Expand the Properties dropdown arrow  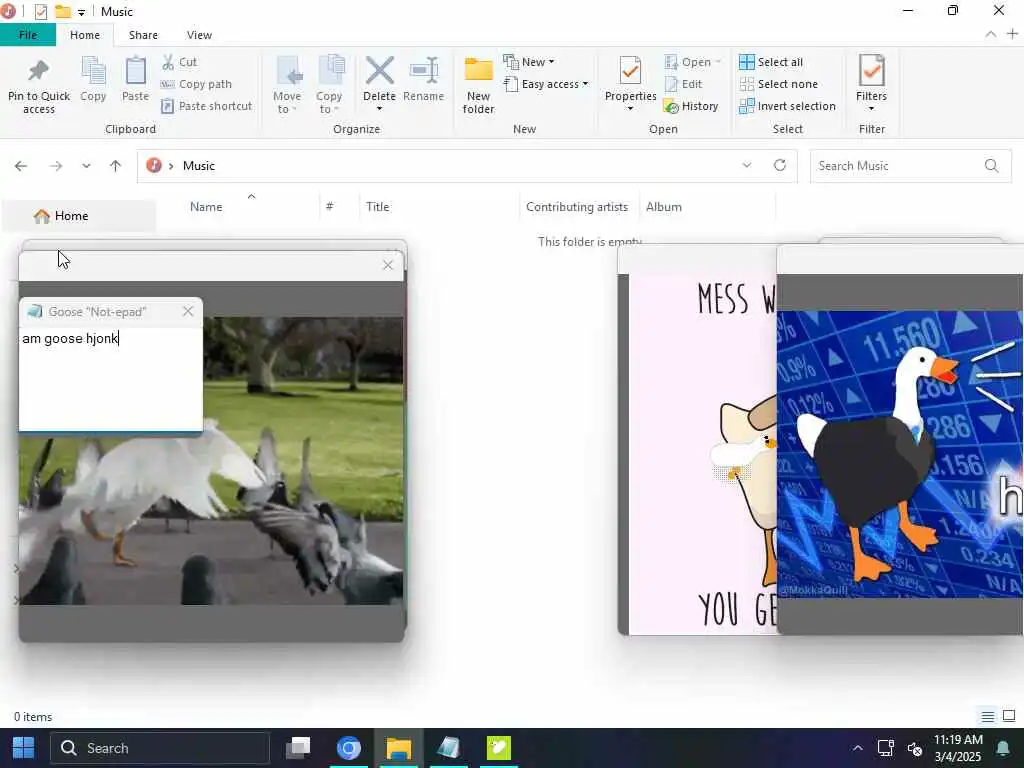630,108
